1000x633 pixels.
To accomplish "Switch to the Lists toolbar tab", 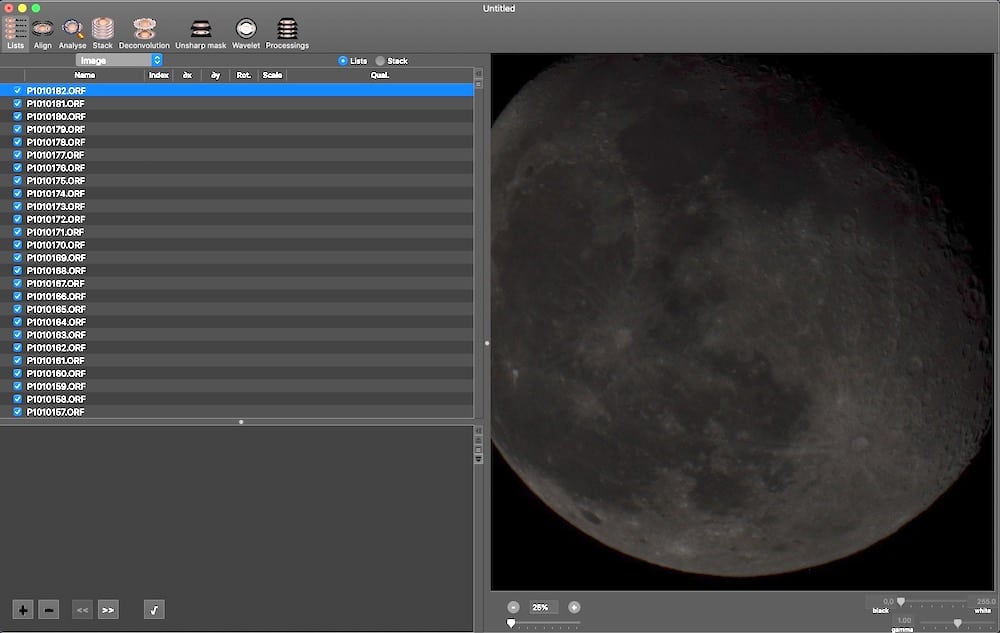I will click(15, 34).
